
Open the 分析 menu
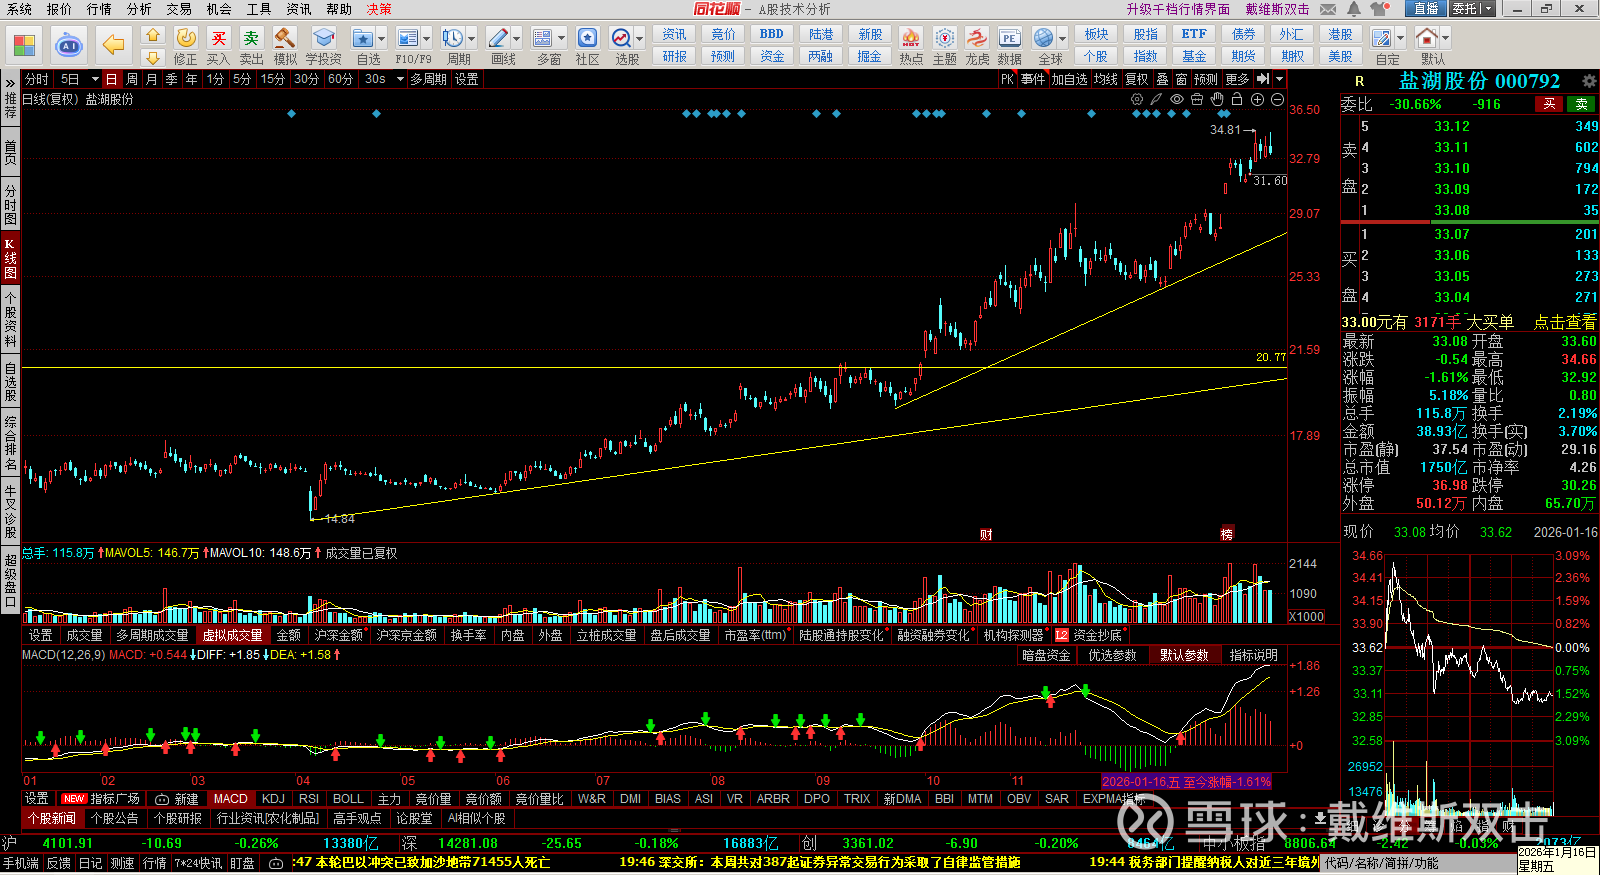coord(139,9)
